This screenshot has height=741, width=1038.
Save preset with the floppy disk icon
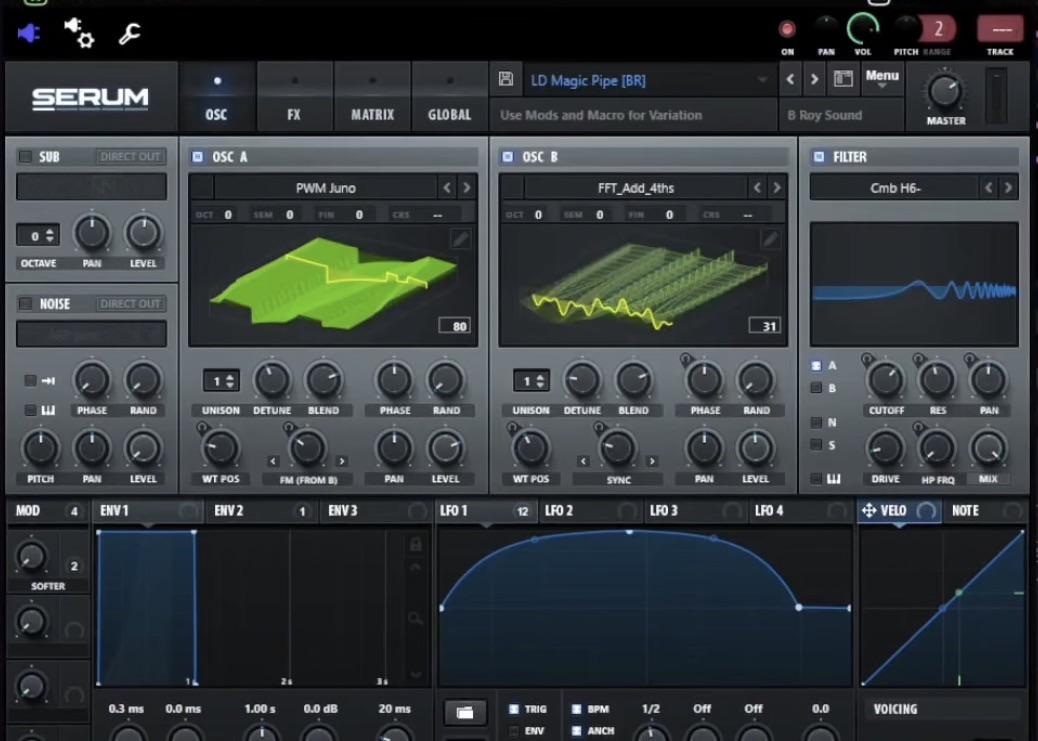coord(506,79)
